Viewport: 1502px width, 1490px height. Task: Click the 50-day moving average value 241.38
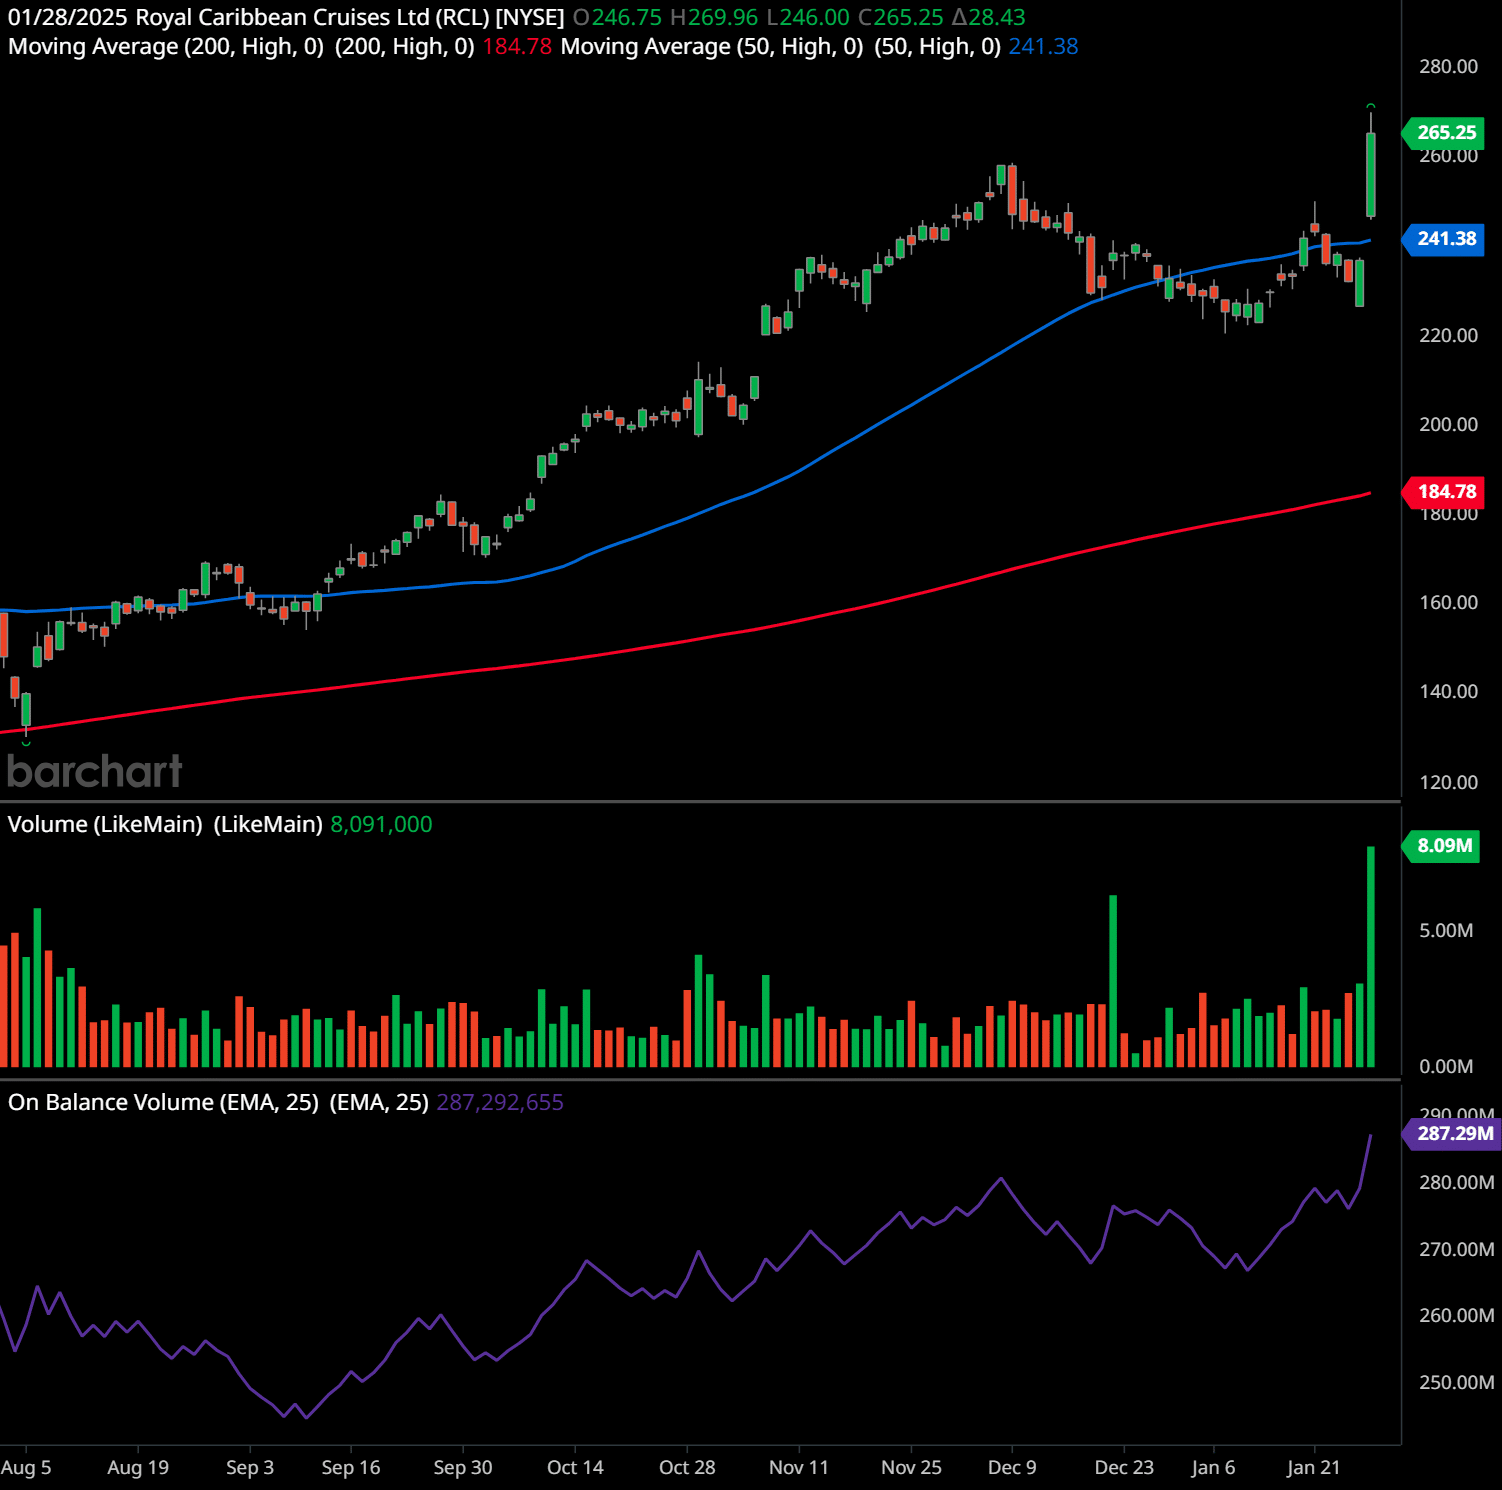click(x=1043, y=47)
